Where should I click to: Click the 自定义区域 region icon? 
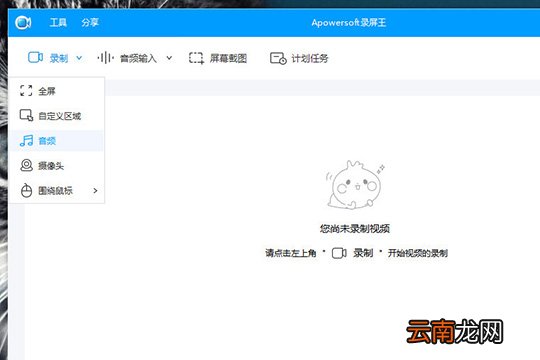pos(26,115)
